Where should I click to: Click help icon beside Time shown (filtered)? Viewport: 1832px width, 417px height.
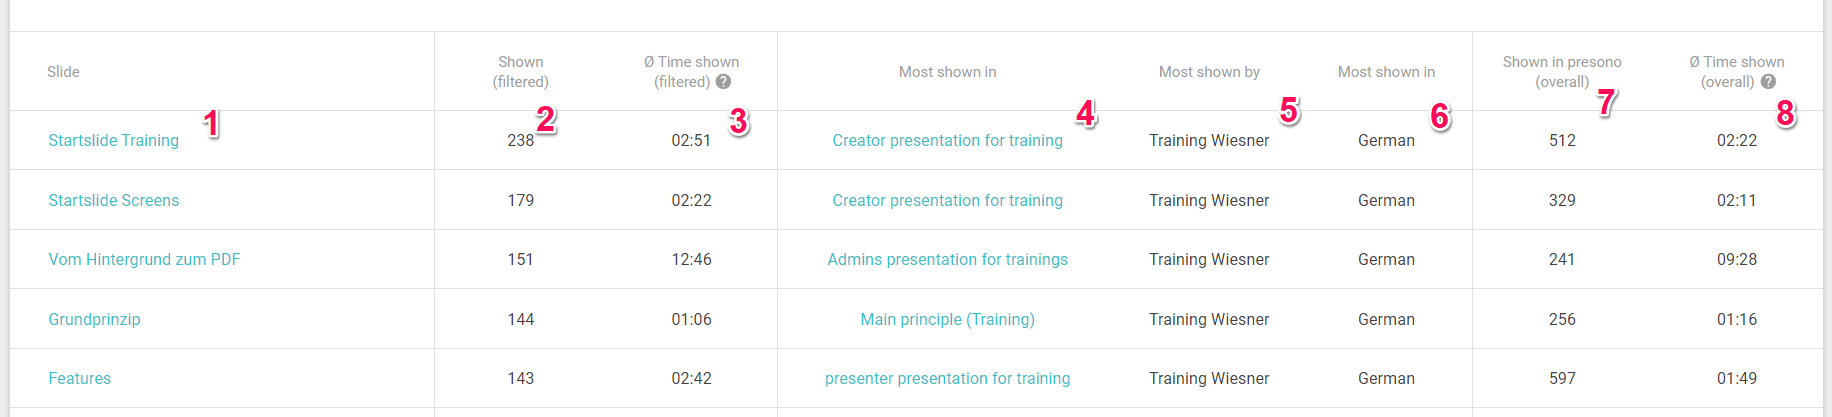(x=723, y=82)
